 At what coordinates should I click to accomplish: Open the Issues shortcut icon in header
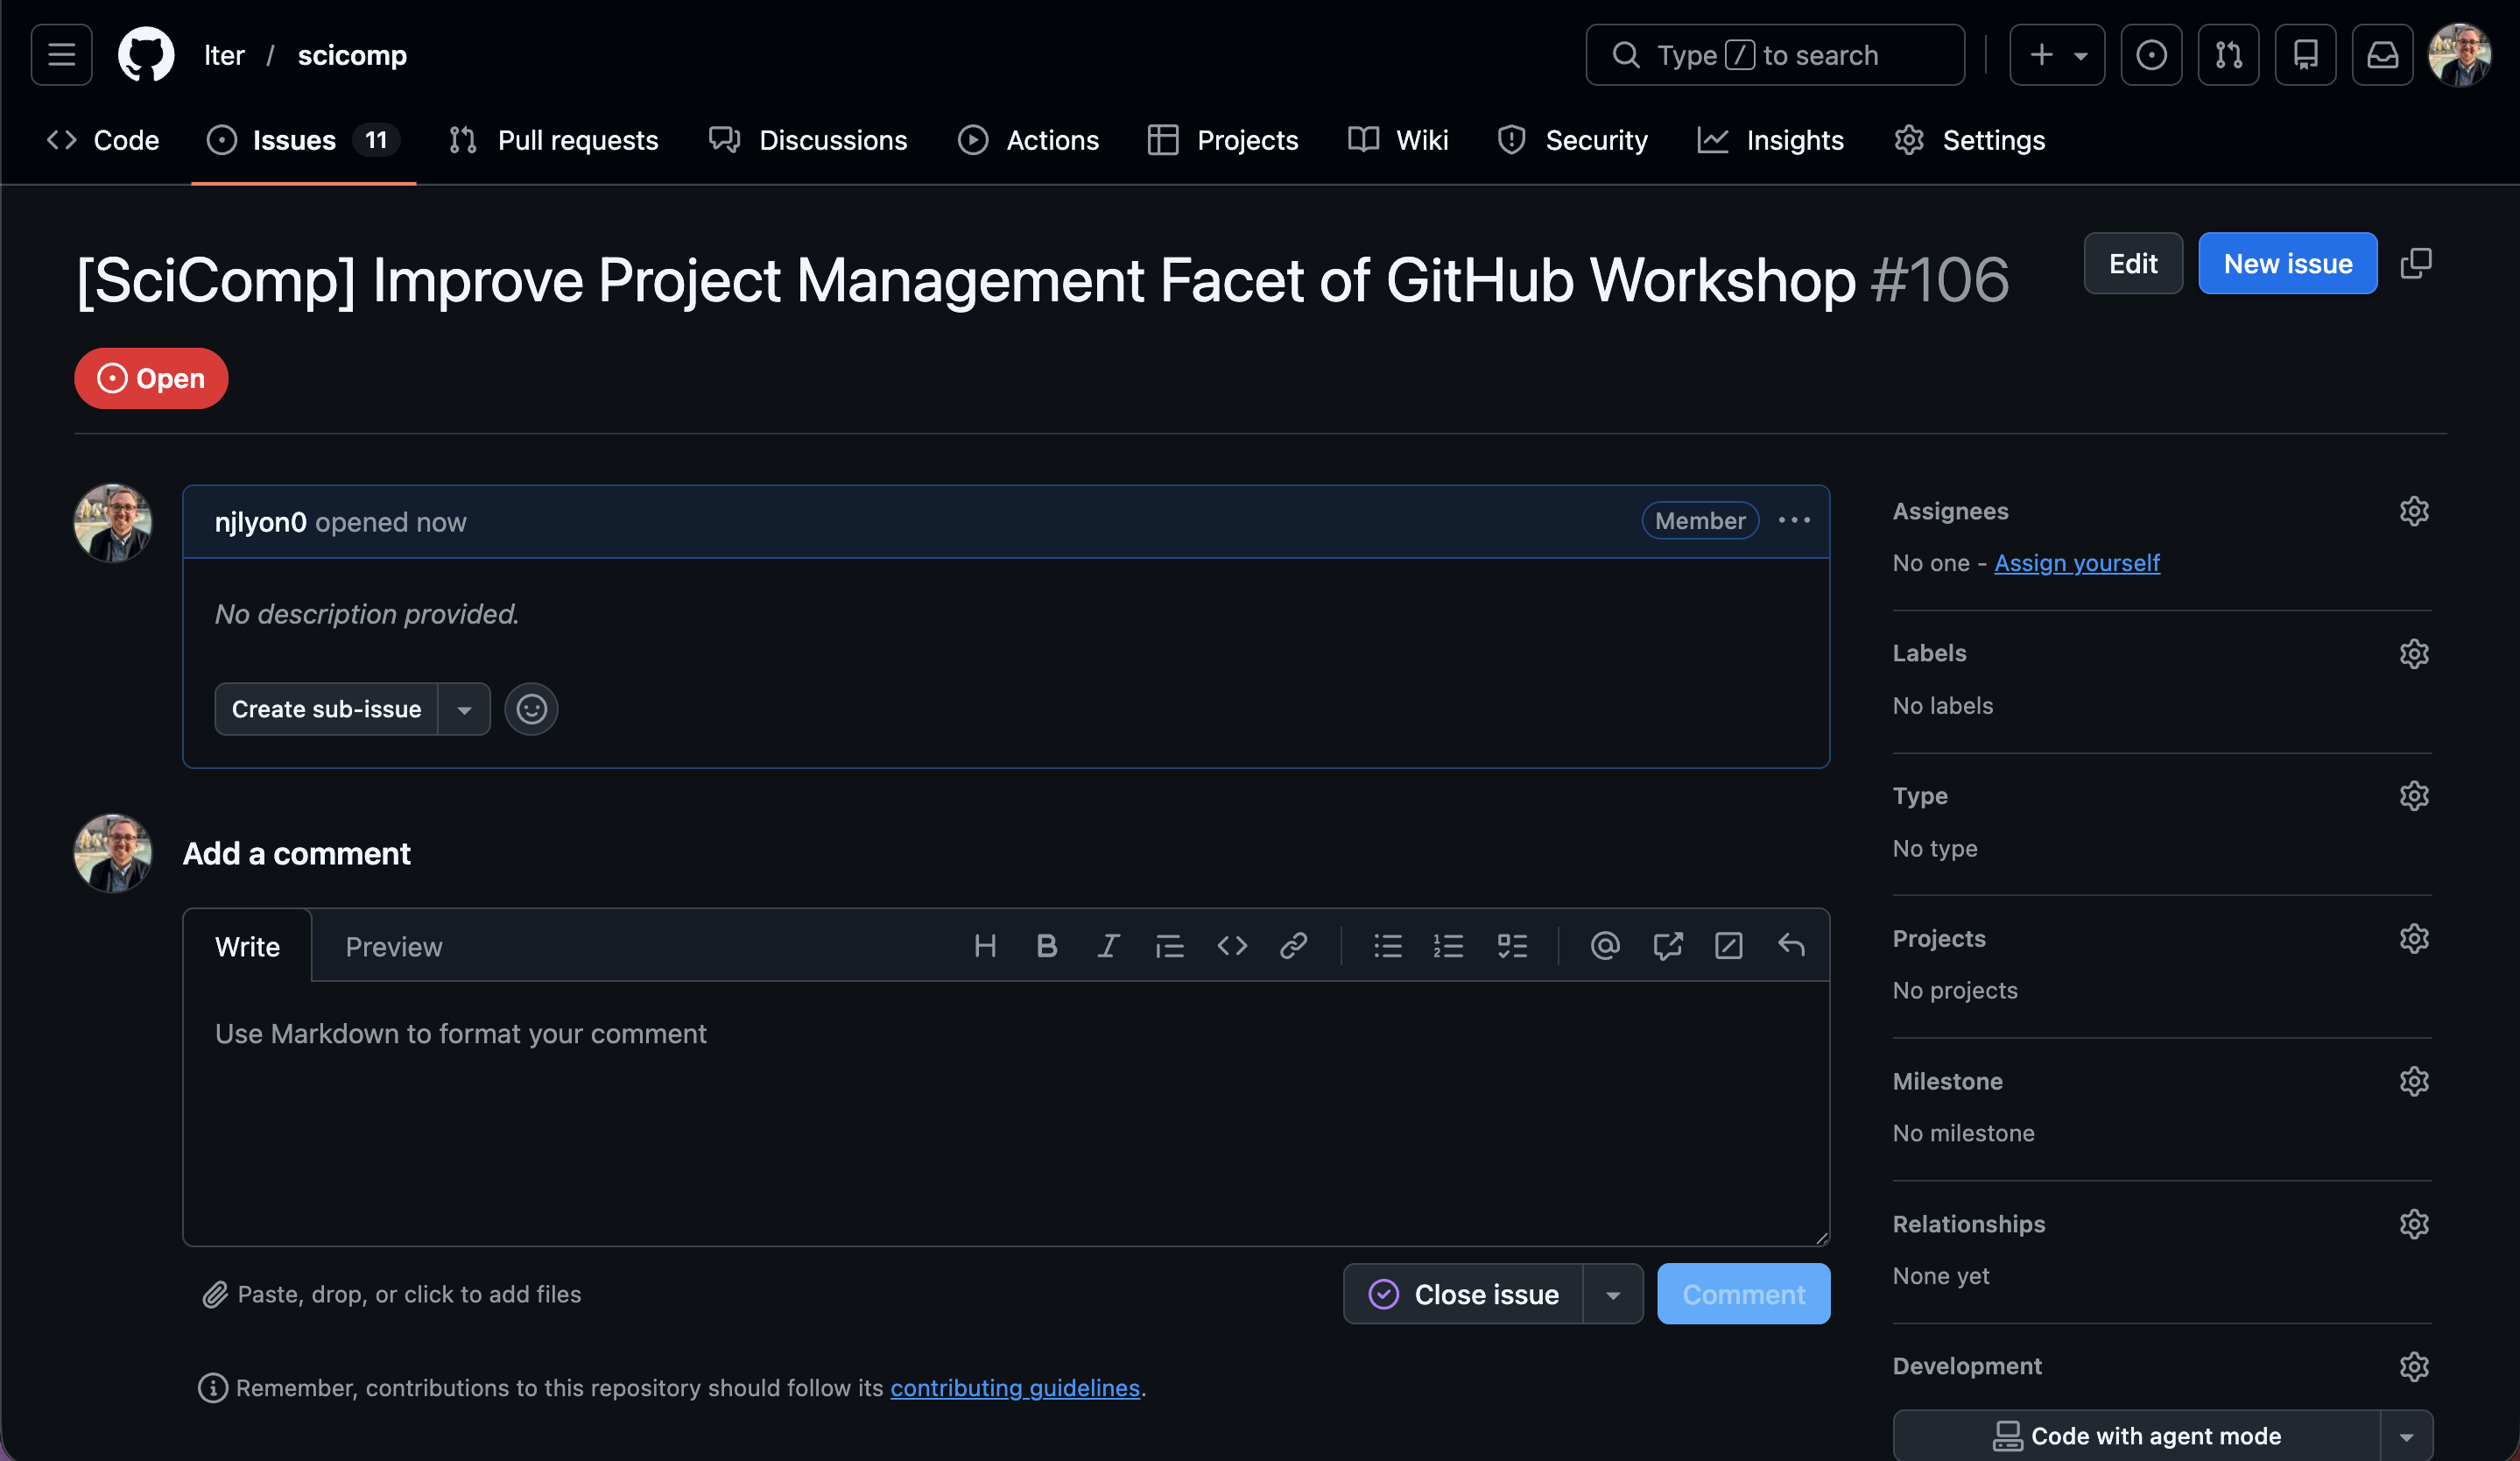pos(2152,55)
